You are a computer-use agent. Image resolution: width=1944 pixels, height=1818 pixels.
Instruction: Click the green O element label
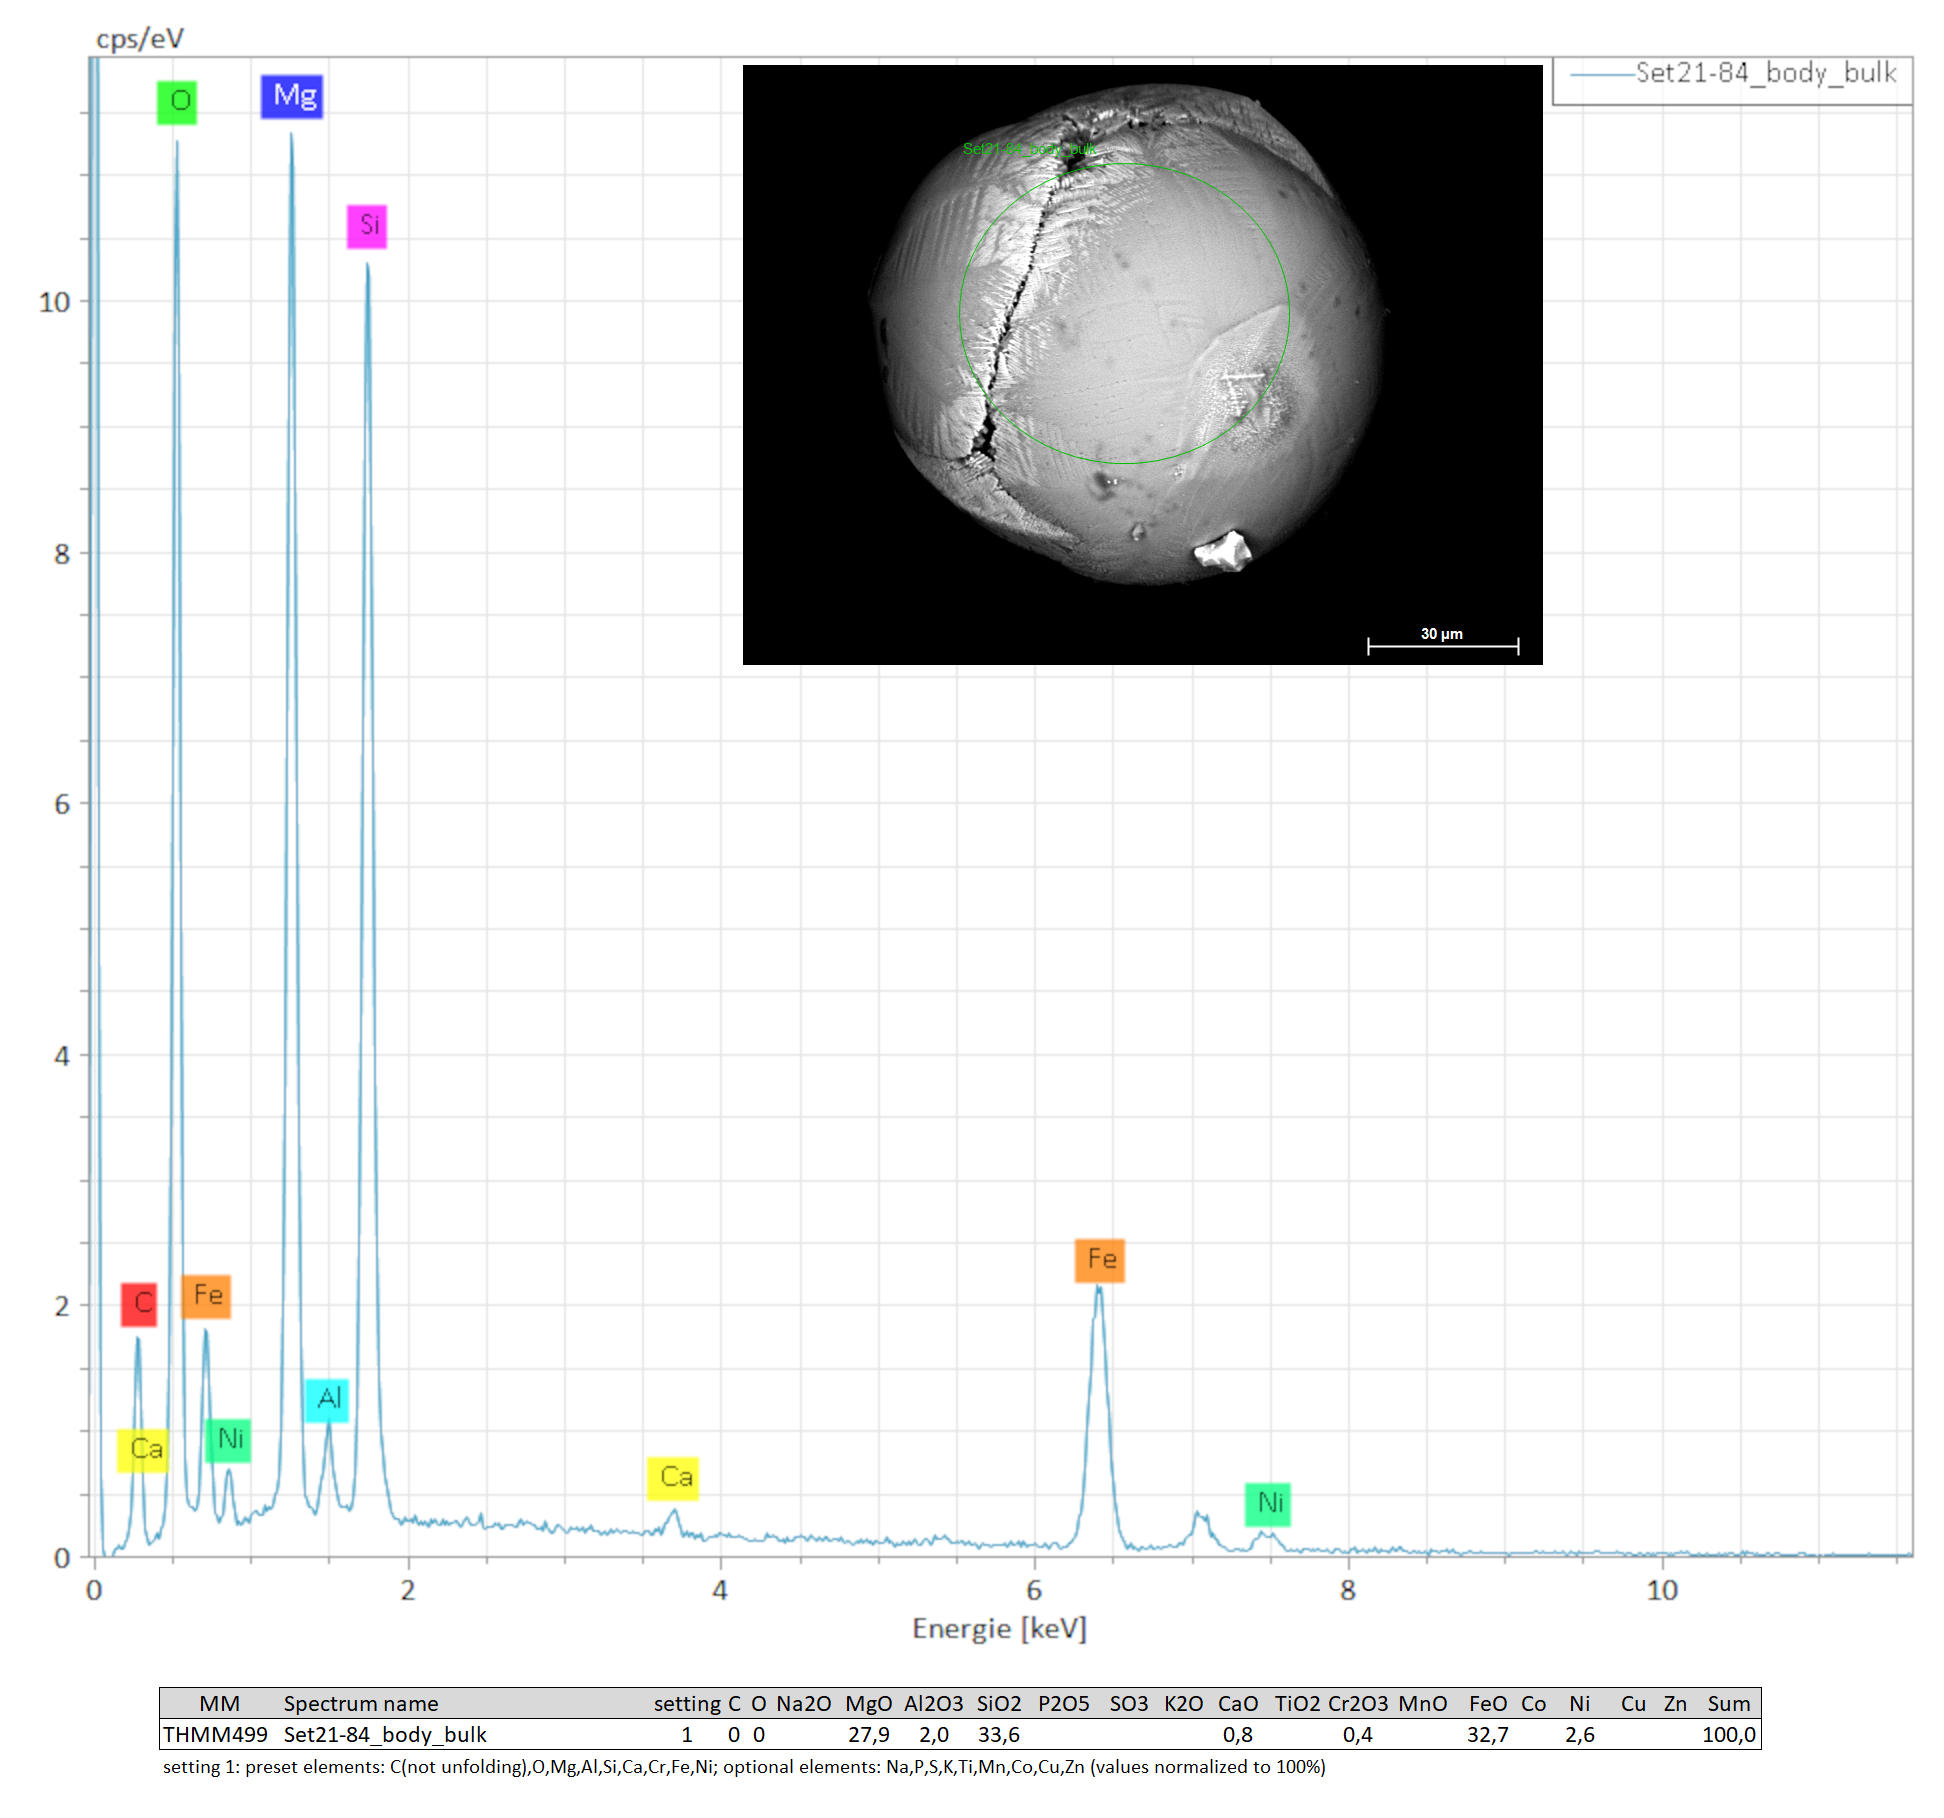[x=177, y=102]
